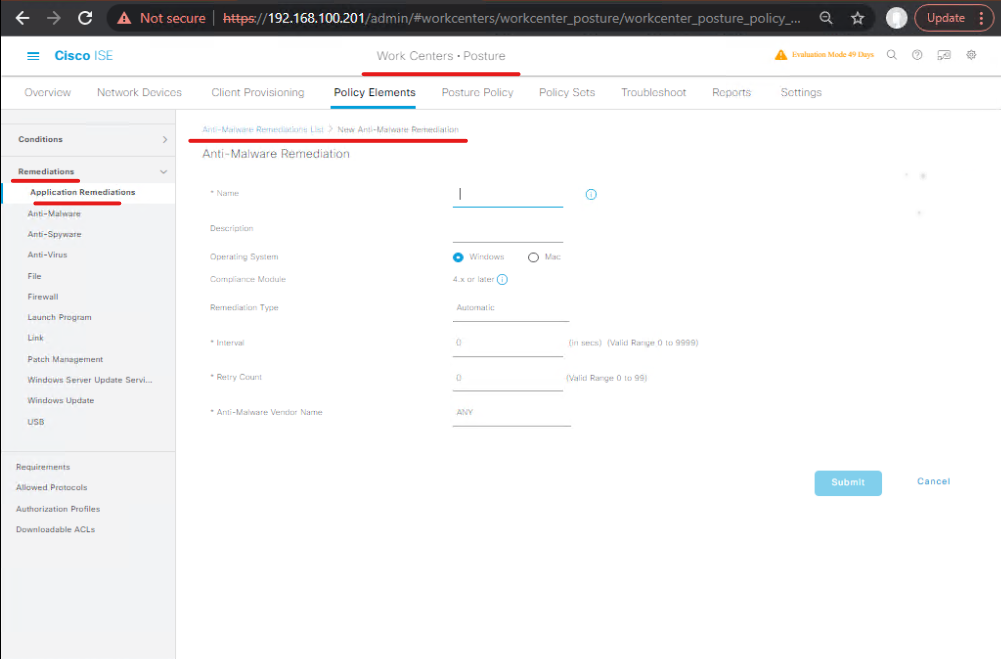This screenshot has height=659, width=1001.
Task: Open the Network Devices tab
Action: (139, 93)
